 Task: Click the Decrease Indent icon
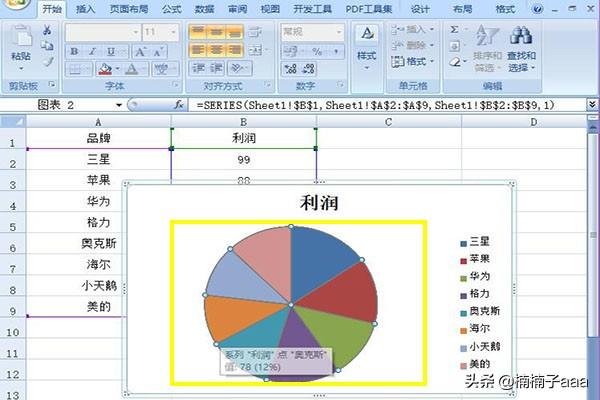point(198,69)
